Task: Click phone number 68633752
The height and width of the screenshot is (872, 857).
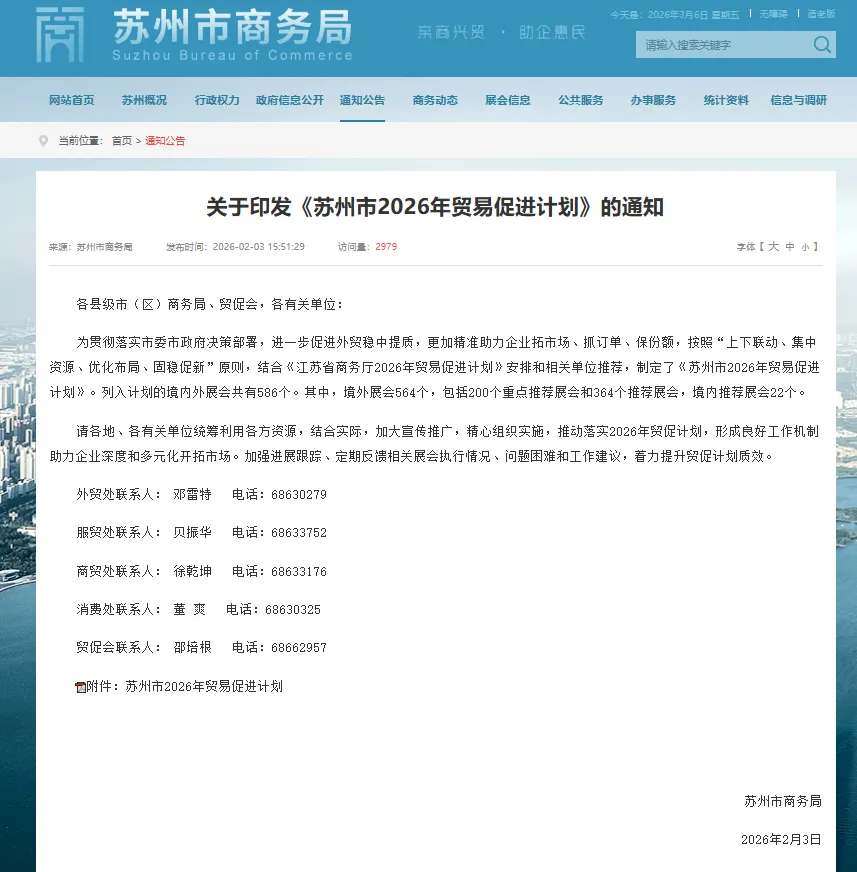Action: coord(299,533)
